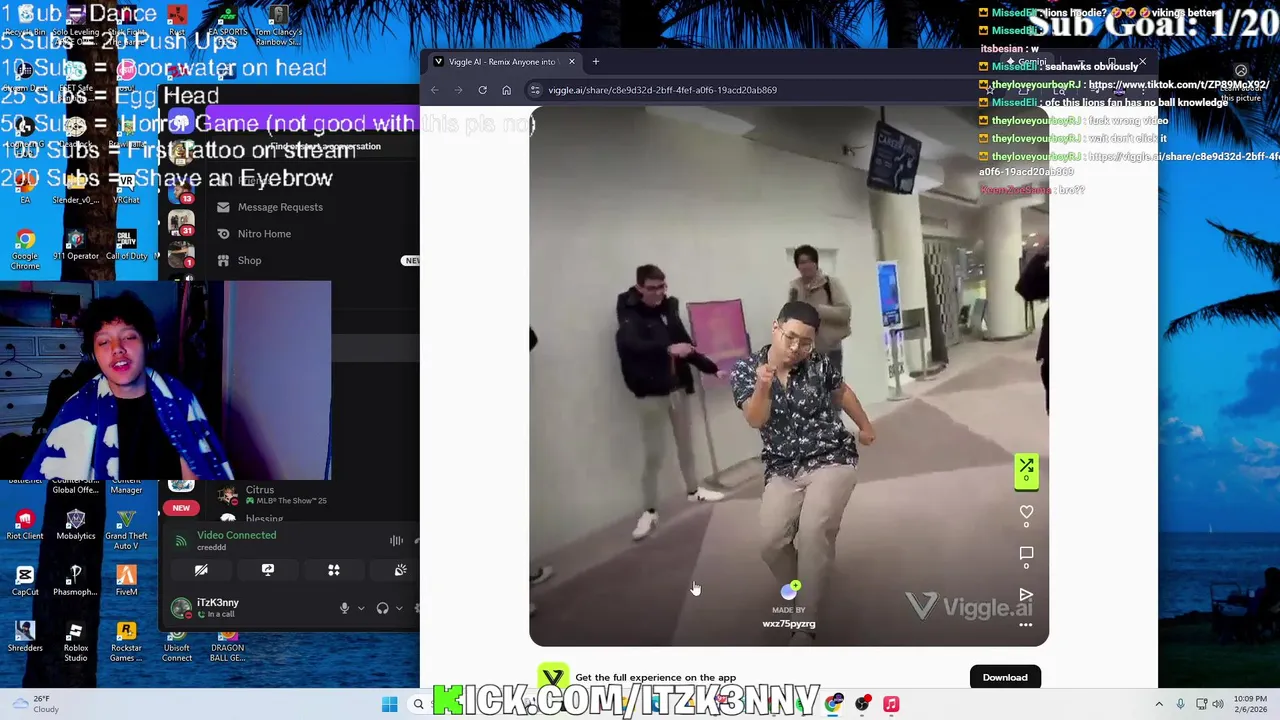Open Discord home direct messages icon
This screenshot has height=720, width=1280.
point(181,123)
